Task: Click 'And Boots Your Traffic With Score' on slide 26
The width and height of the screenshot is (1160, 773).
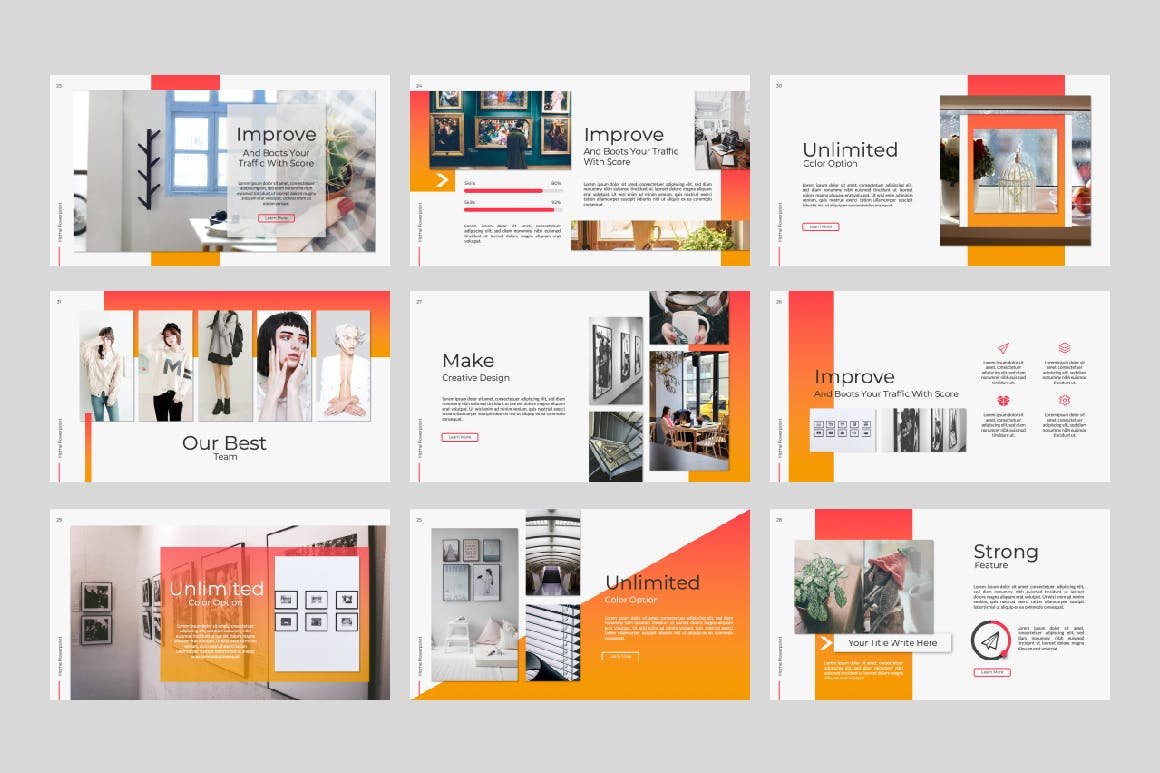Action: click(886, 394)
